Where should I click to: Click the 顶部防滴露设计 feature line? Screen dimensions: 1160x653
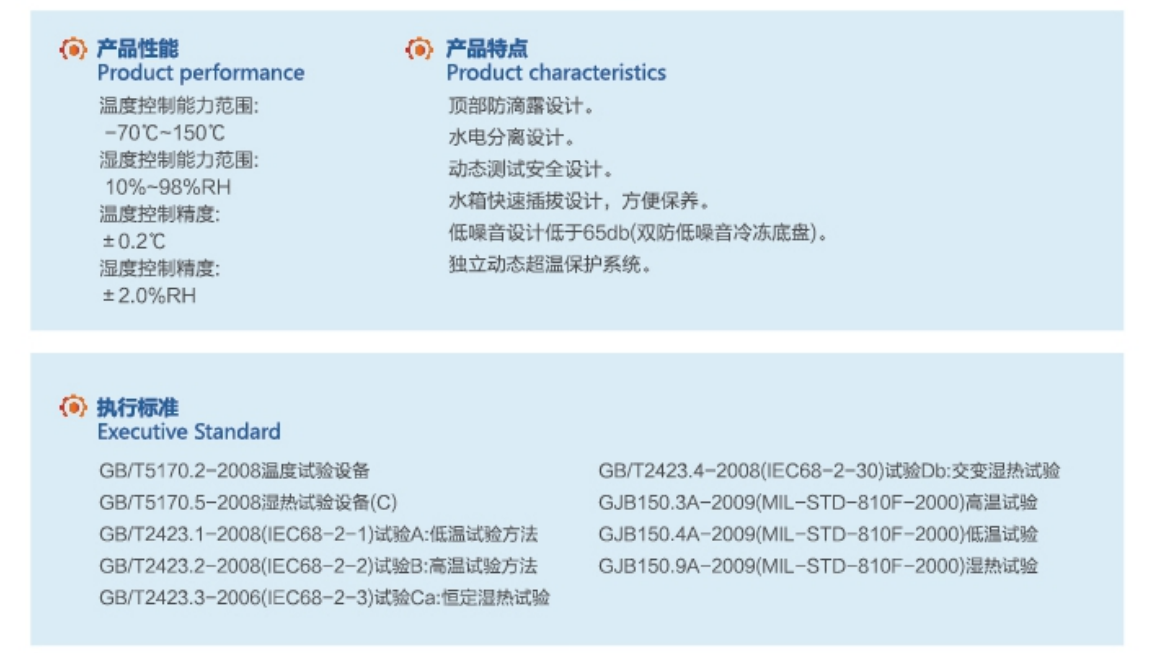point(521,106)
